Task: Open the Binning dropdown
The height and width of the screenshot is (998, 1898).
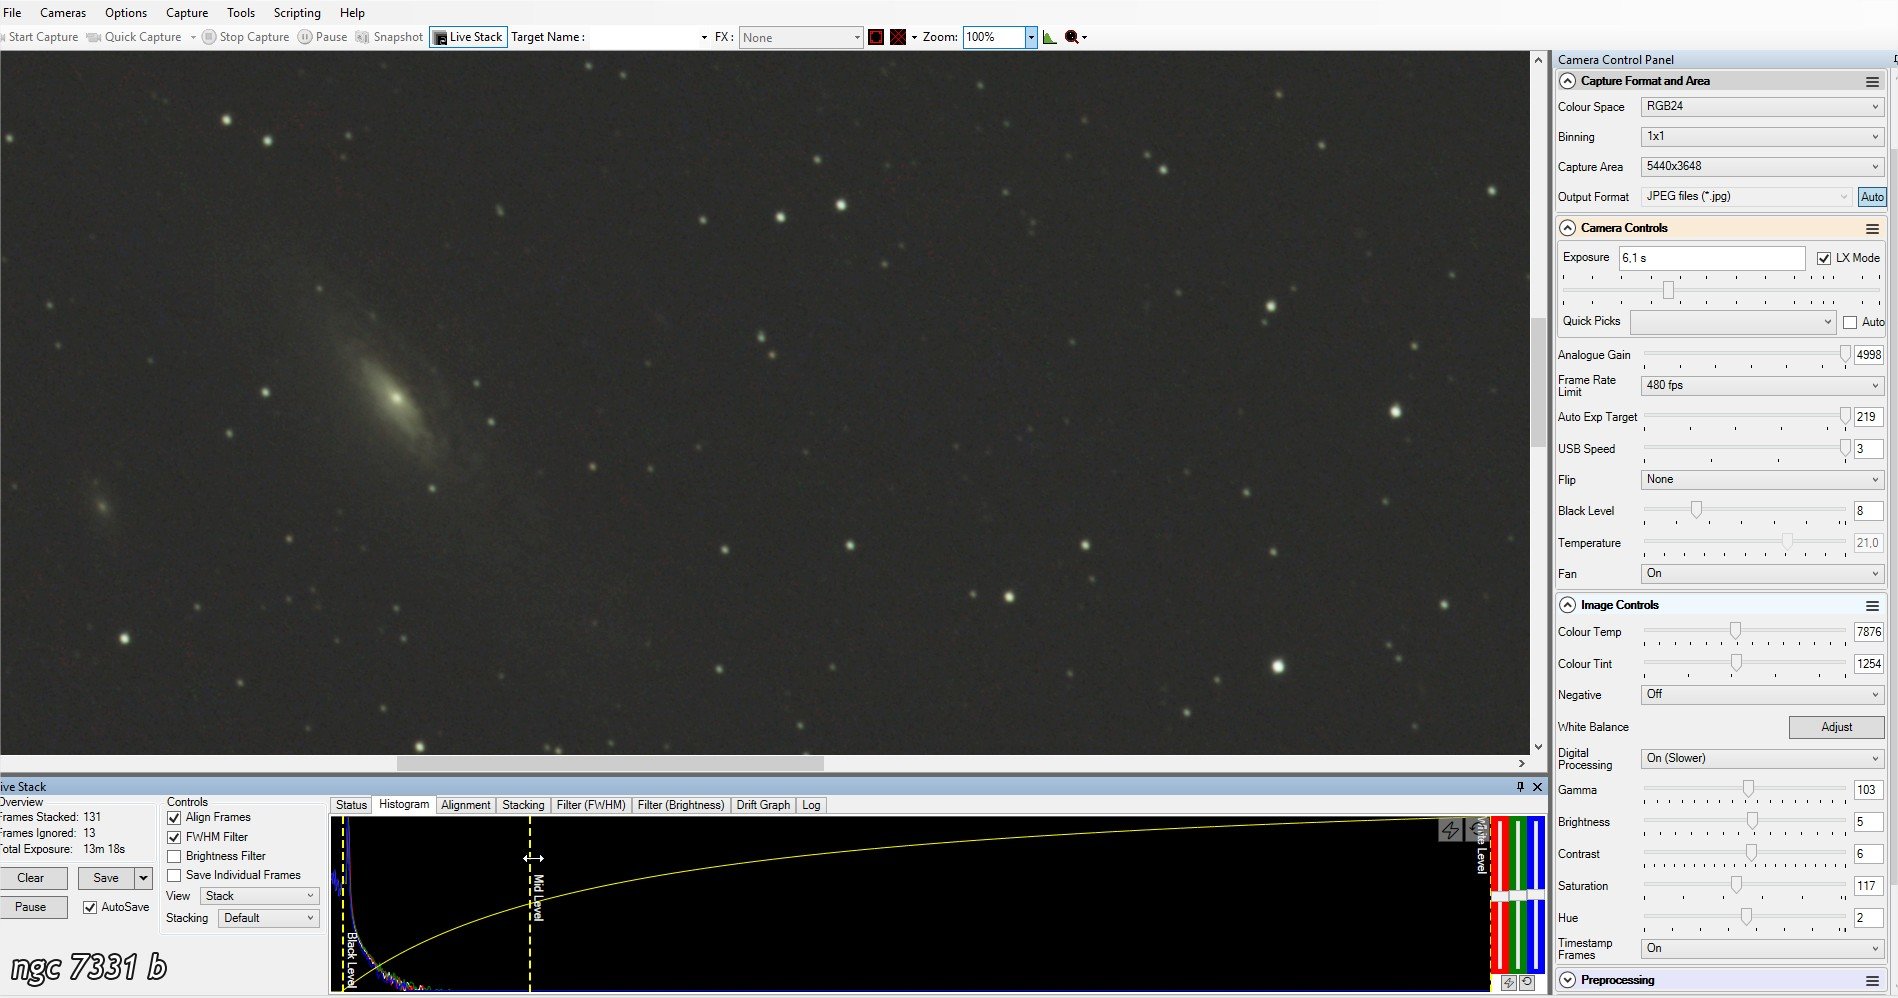Action: [x=1763, y=136]
